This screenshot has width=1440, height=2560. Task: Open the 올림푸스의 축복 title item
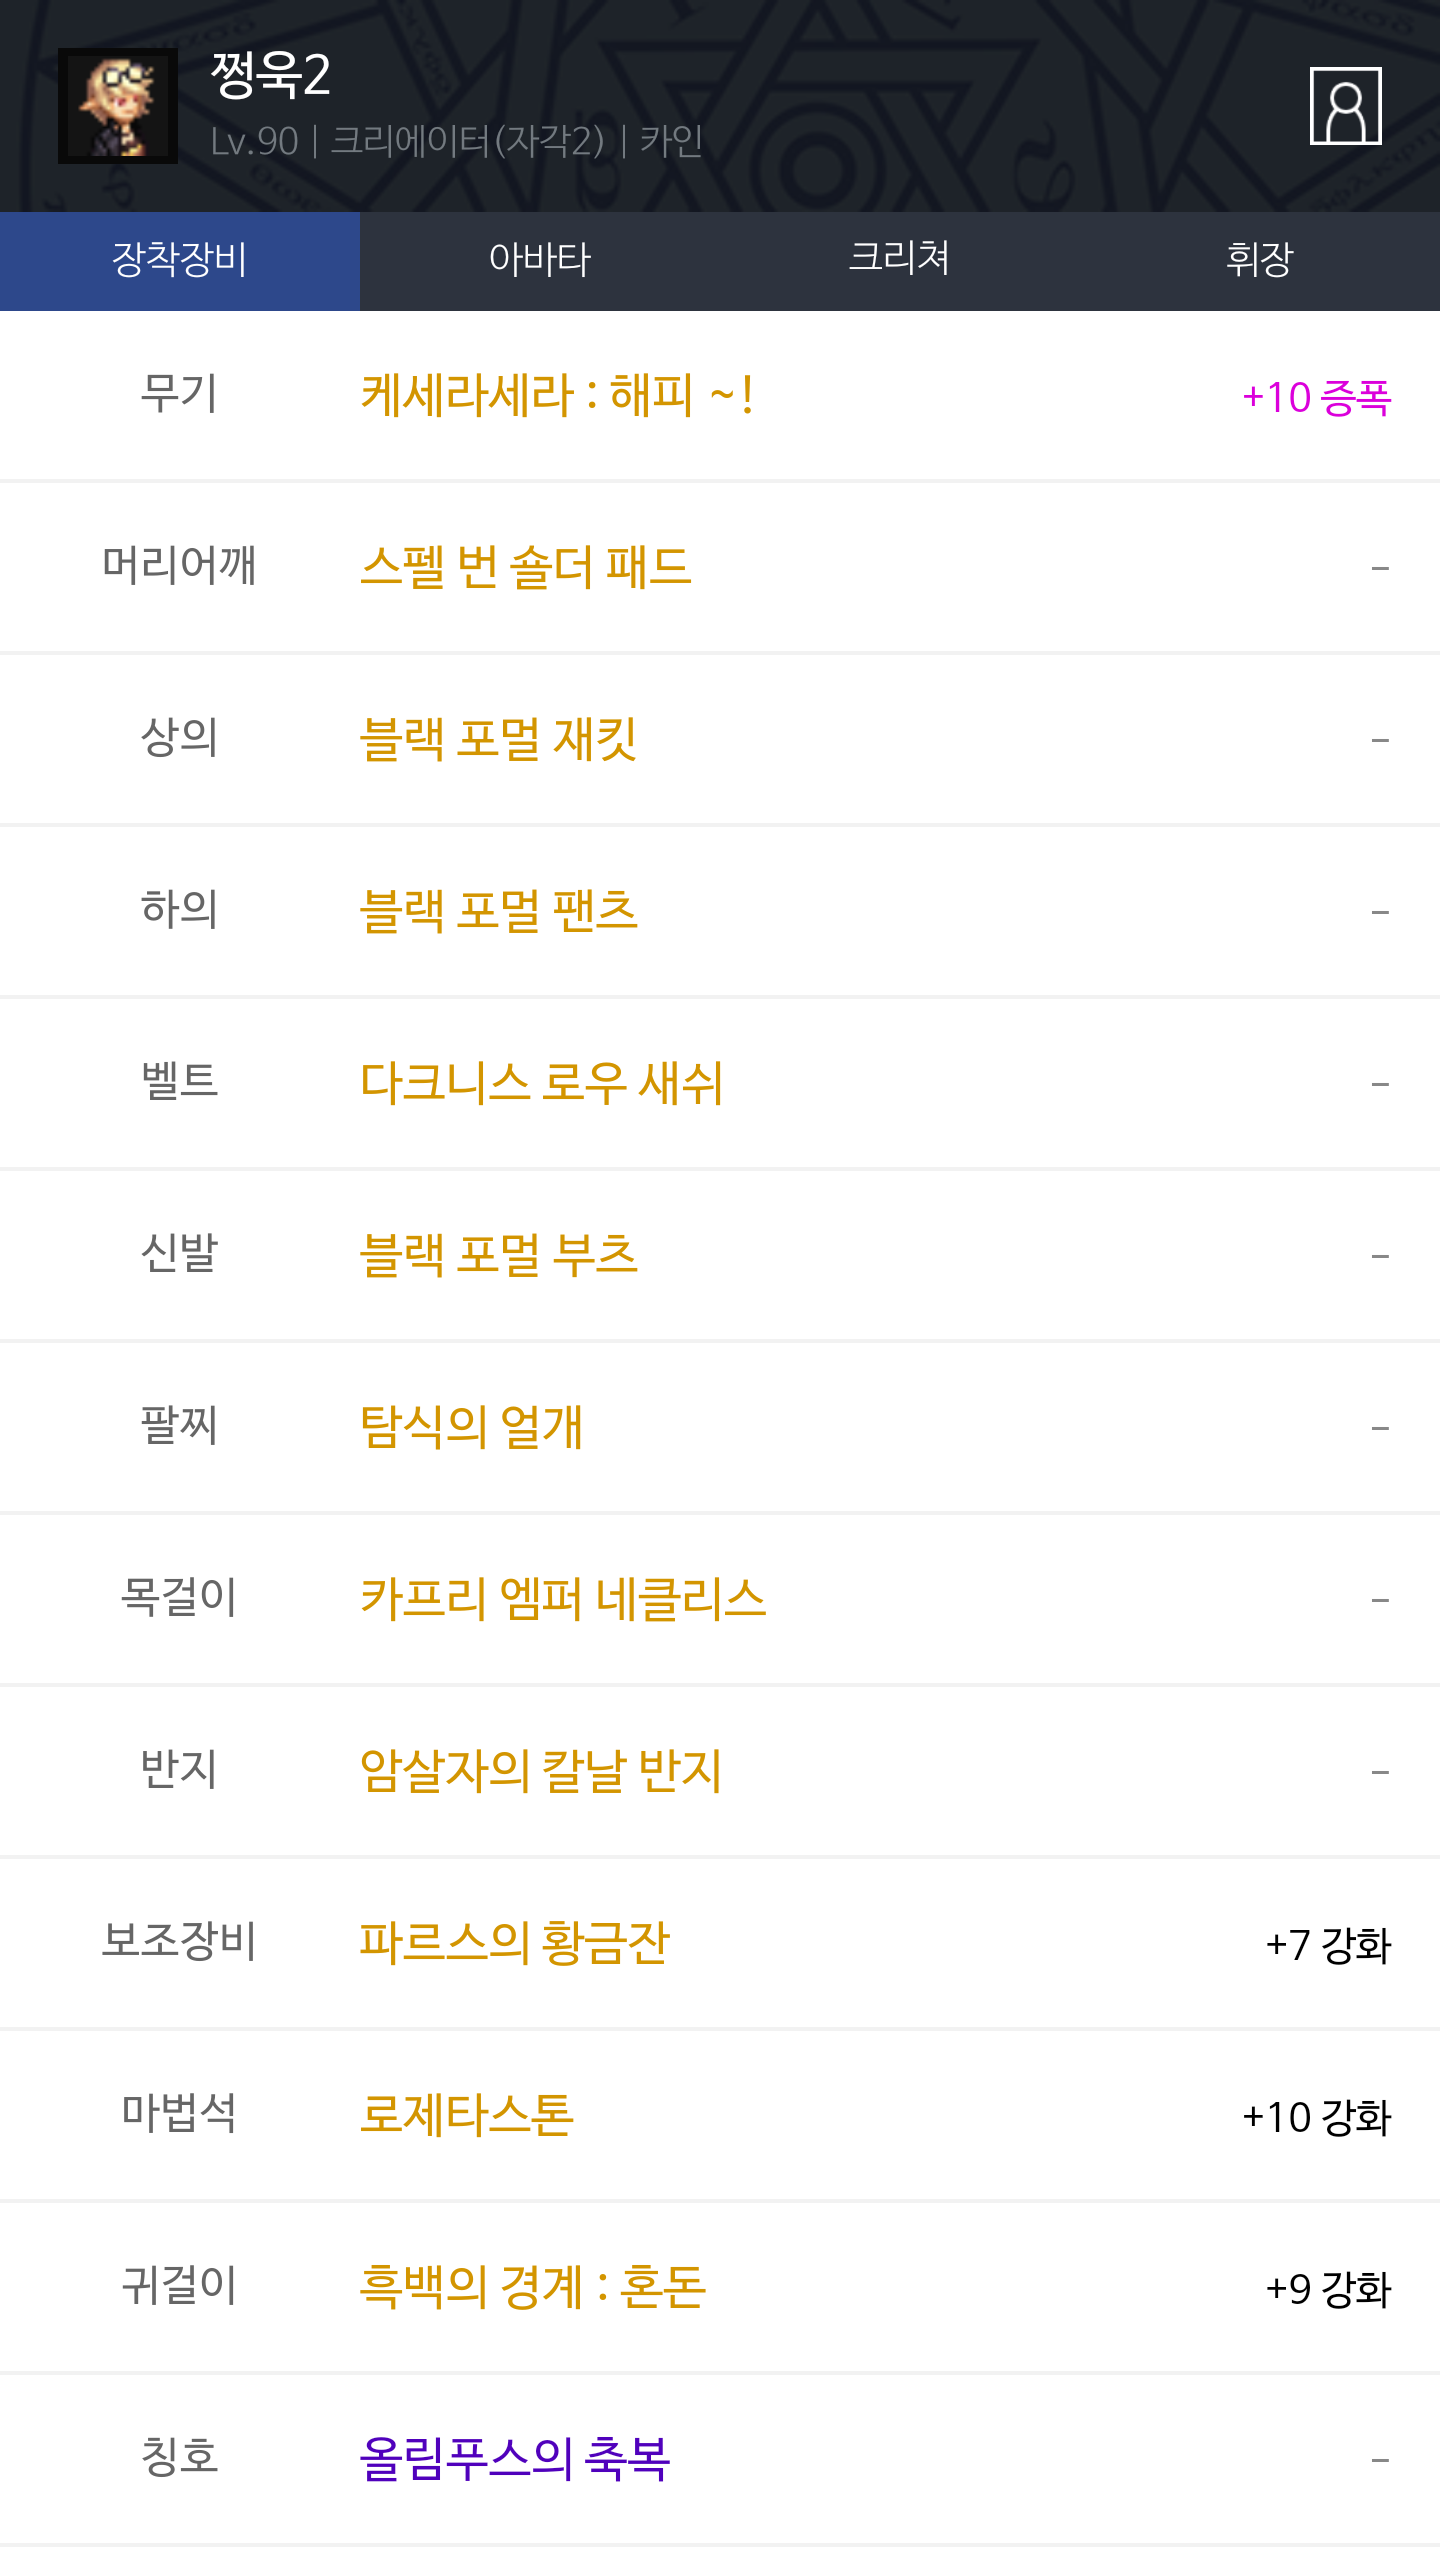(514, 2459)
